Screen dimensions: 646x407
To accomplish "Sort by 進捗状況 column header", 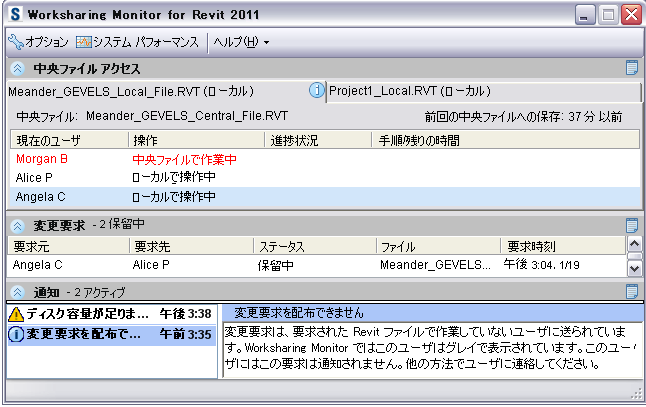I will coord(318,140).
